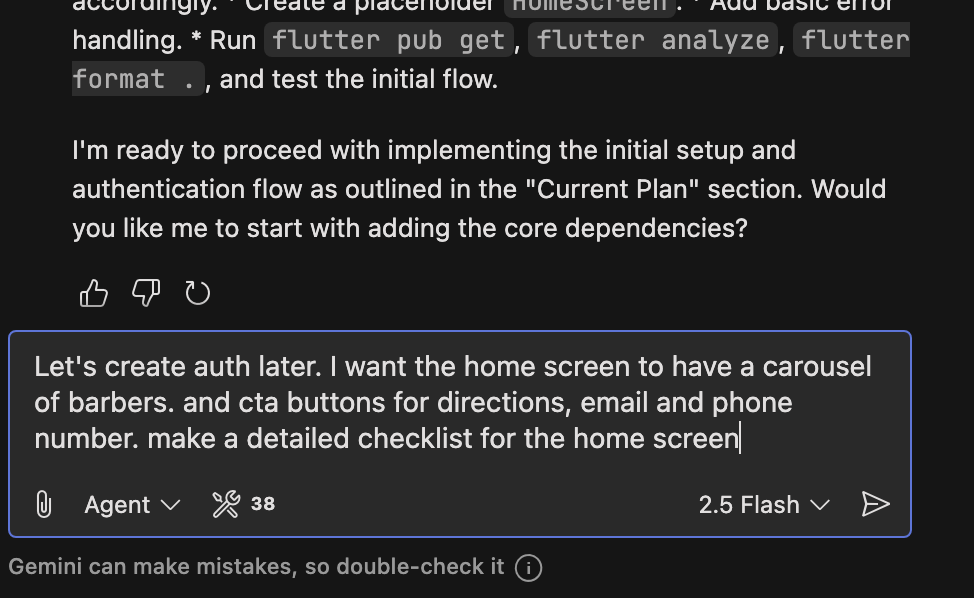The image size is (974, 598).
Task: Click the thumbs down icon under the reply
Action: click(146, 292)
